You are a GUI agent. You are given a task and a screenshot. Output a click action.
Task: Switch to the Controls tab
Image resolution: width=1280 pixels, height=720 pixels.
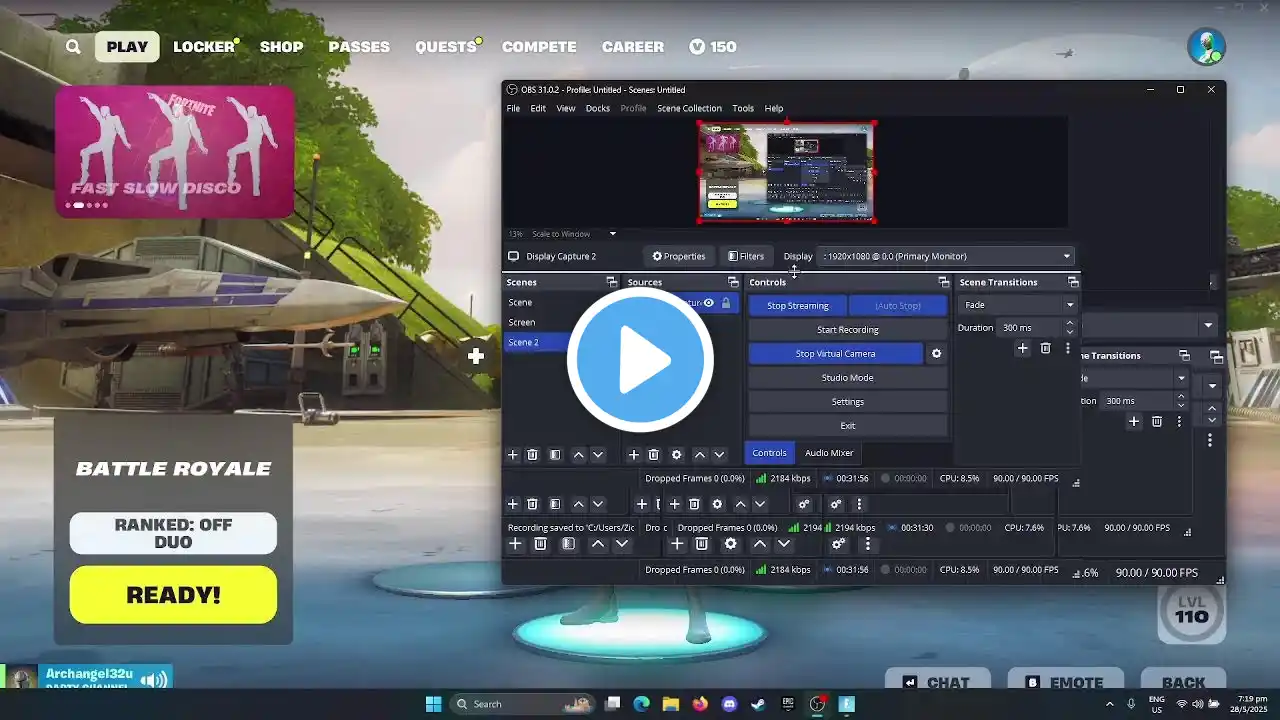click(769, 453)
